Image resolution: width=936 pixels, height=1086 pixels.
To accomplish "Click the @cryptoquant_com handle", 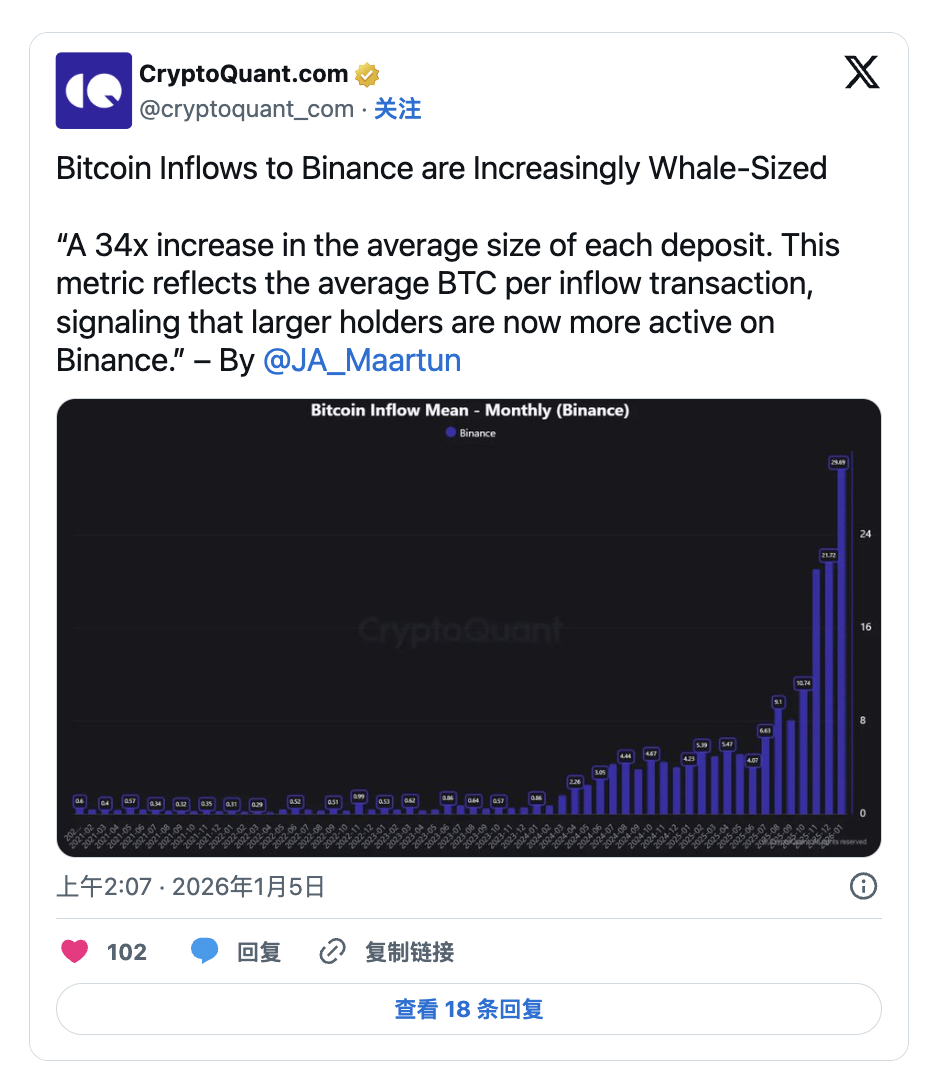I will tap(246, 109).
